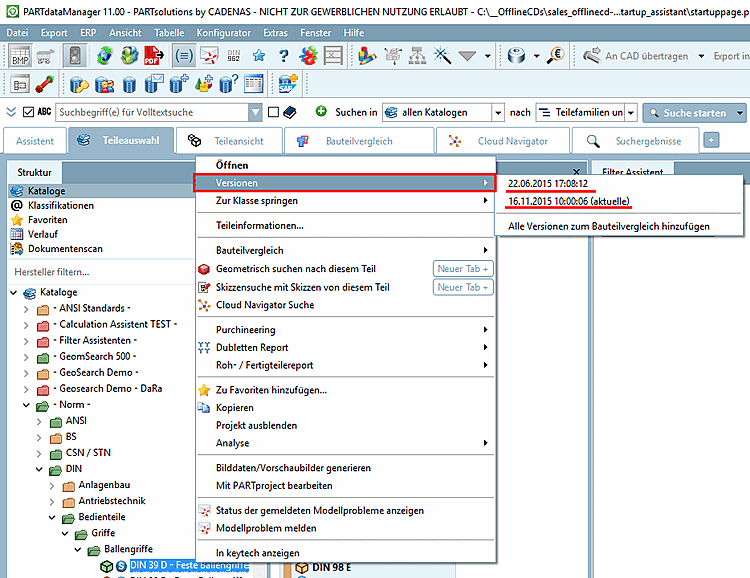Click the Volltextsuche search input field
Screen dimensions: 750x578
pyautogui.click(x=153, y=112)
